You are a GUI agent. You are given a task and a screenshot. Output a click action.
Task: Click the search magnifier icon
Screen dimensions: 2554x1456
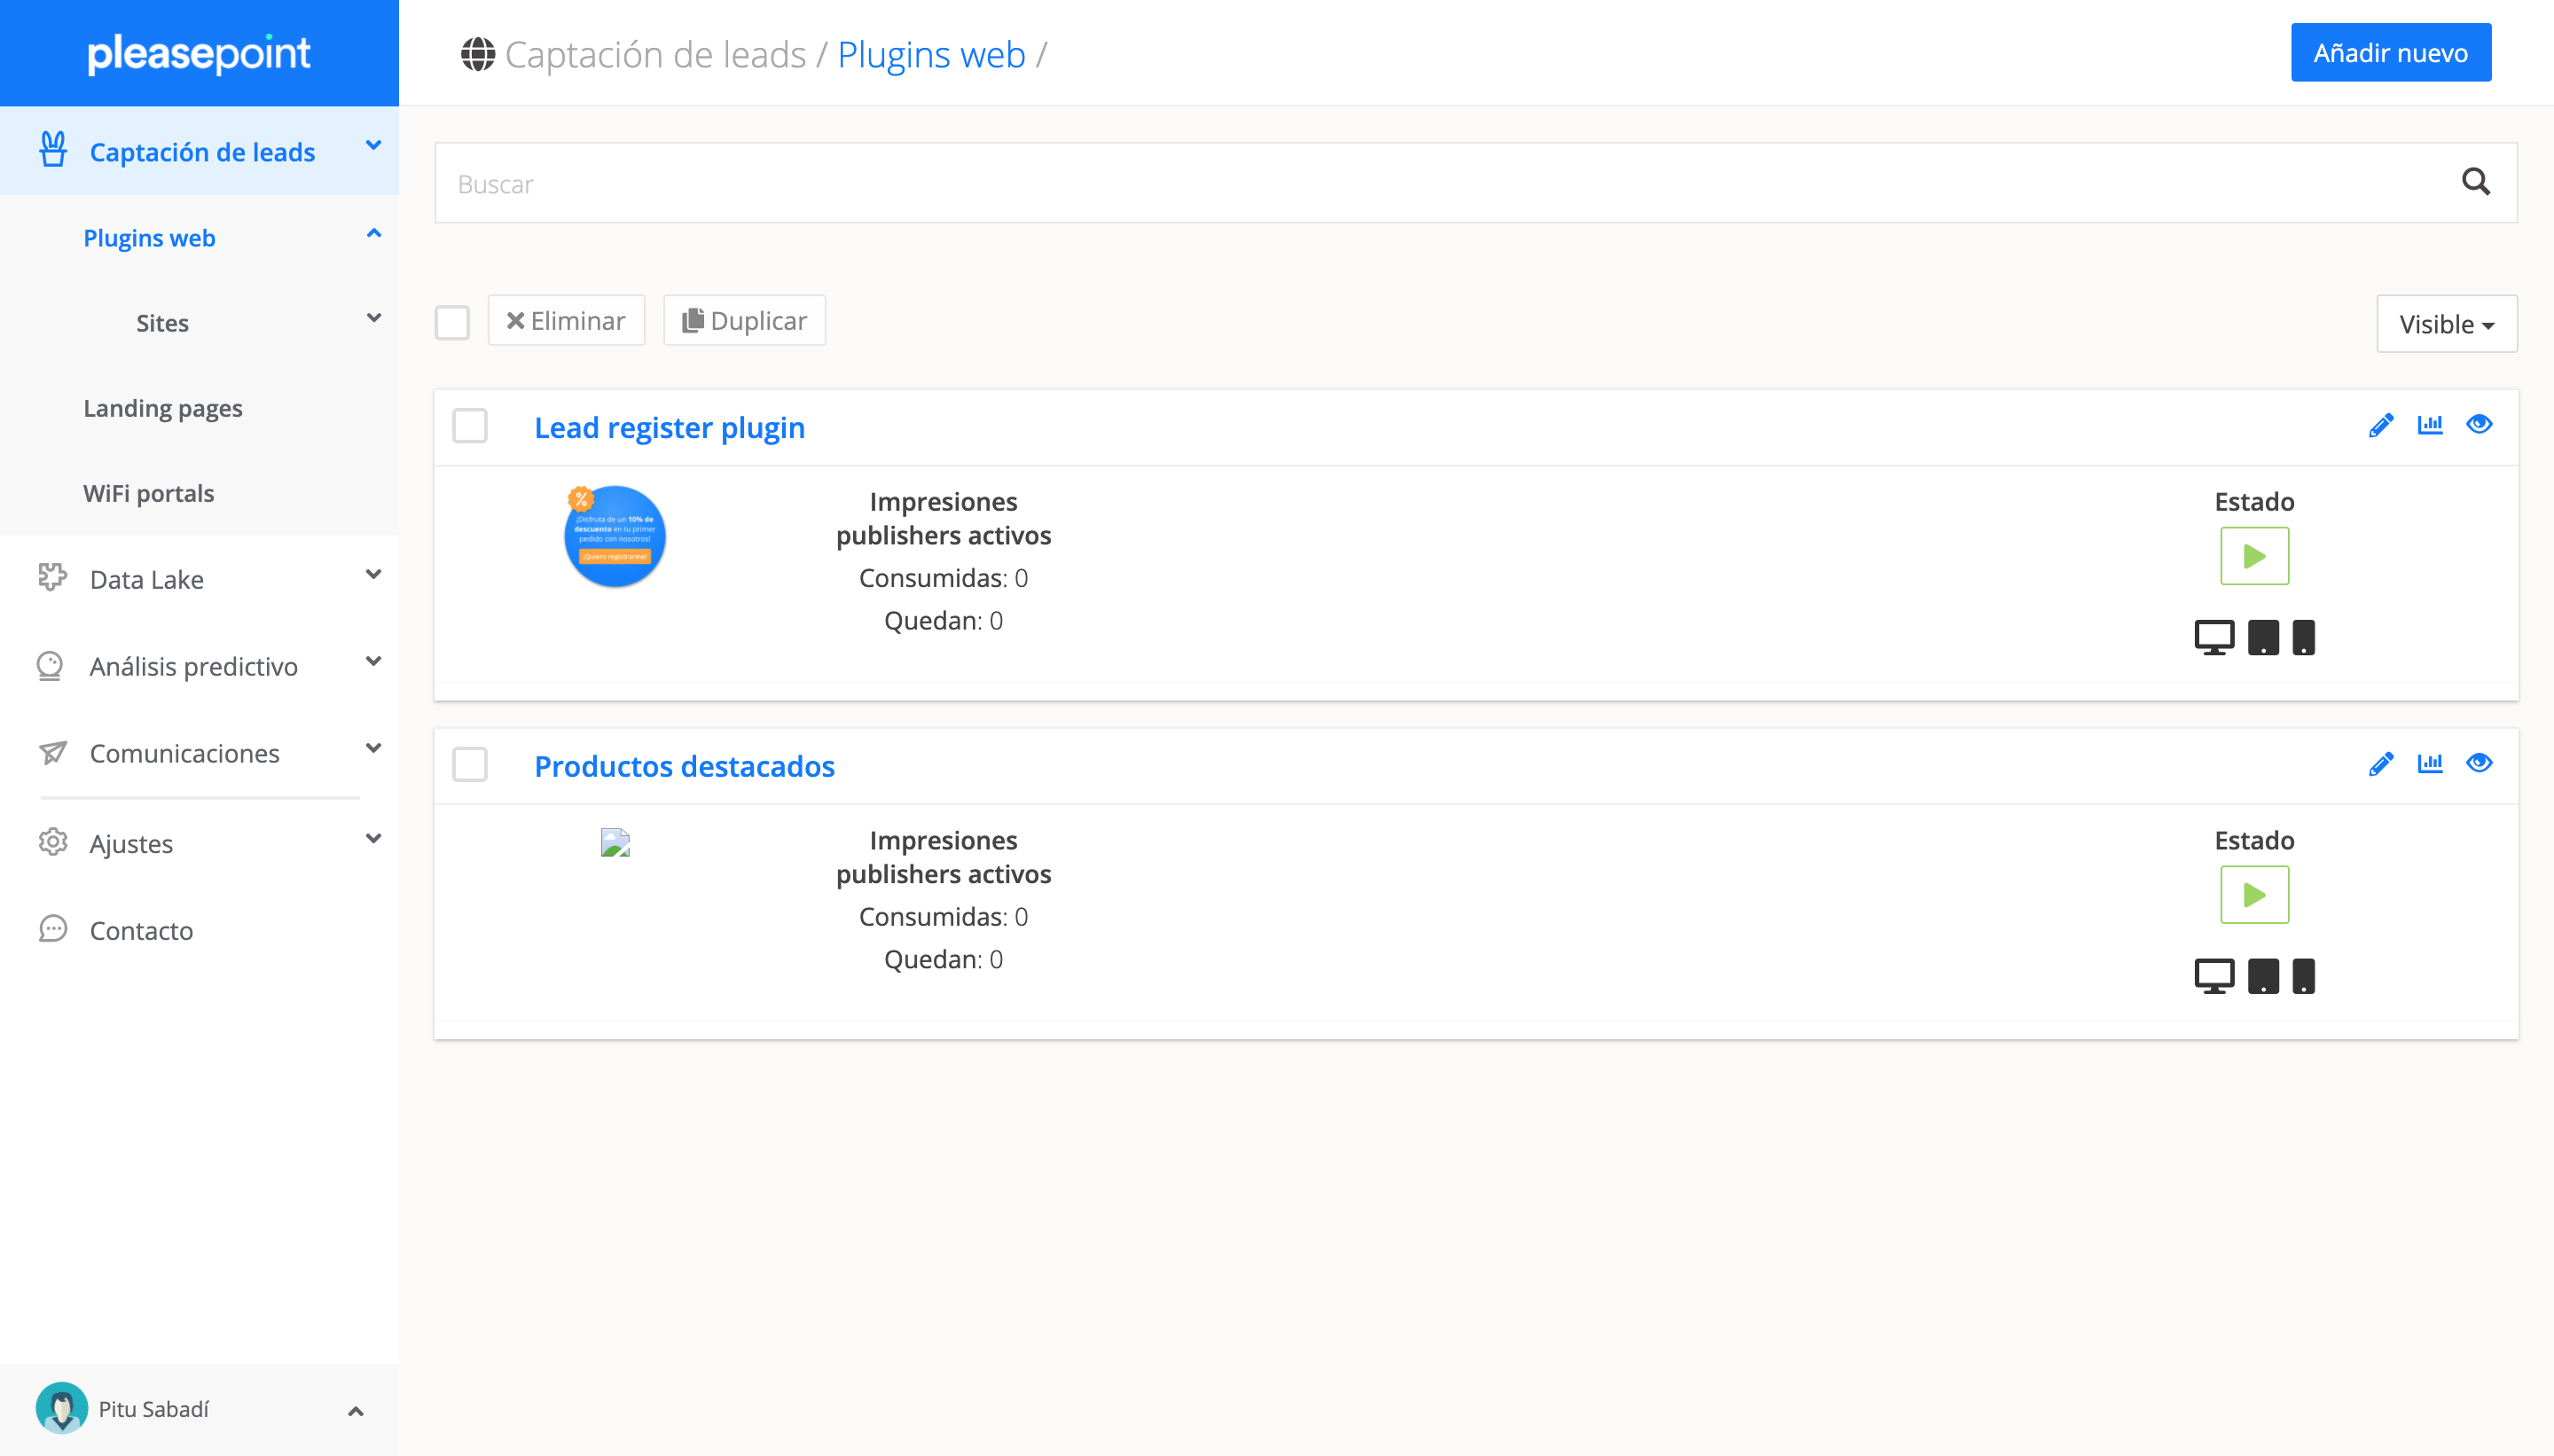point(2475,182)
